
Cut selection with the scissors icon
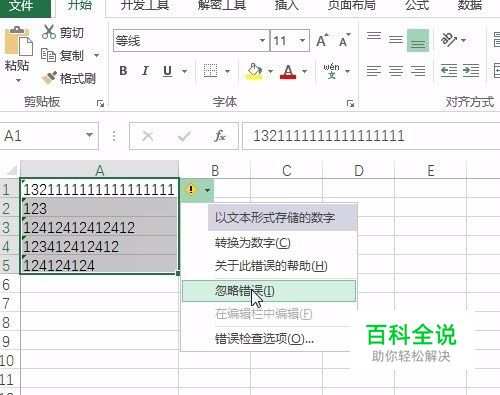(x=49, y=32)
